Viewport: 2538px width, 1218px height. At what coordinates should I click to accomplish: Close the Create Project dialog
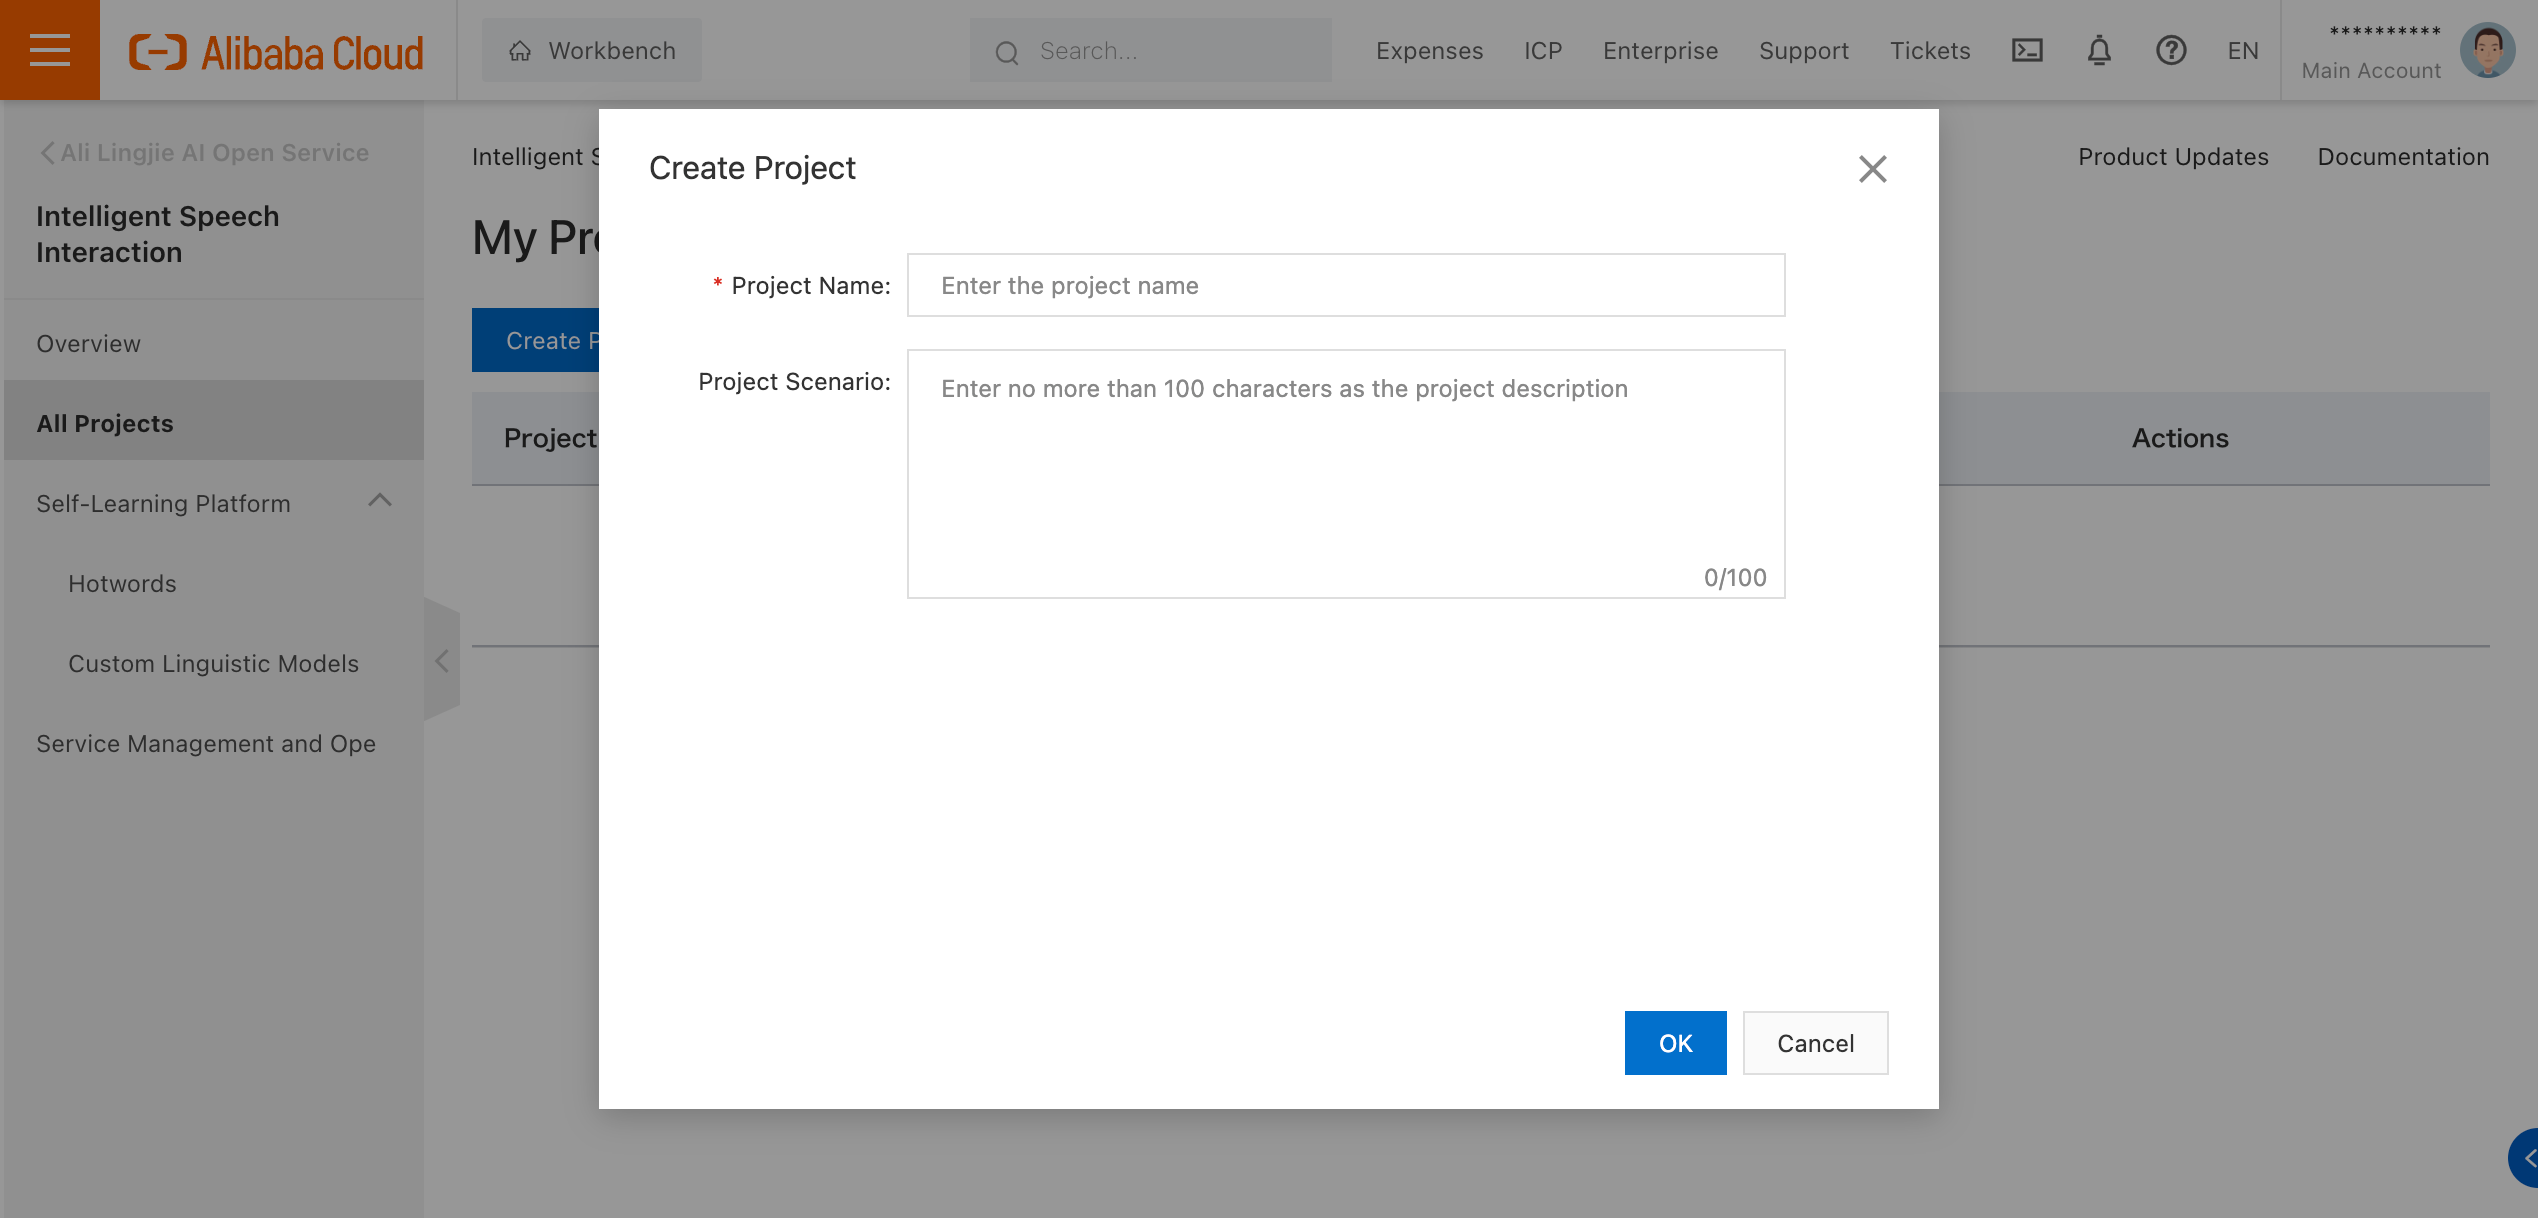click(1872, 169)
